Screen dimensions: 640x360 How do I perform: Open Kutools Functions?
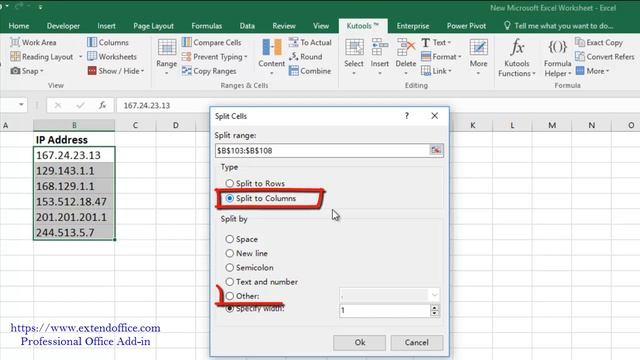(517, 58)
